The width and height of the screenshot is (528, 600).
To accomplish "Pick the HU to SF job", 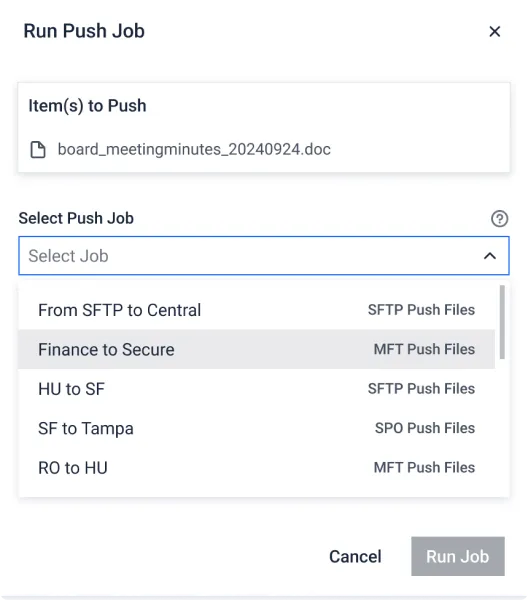I will pos(257,389).
